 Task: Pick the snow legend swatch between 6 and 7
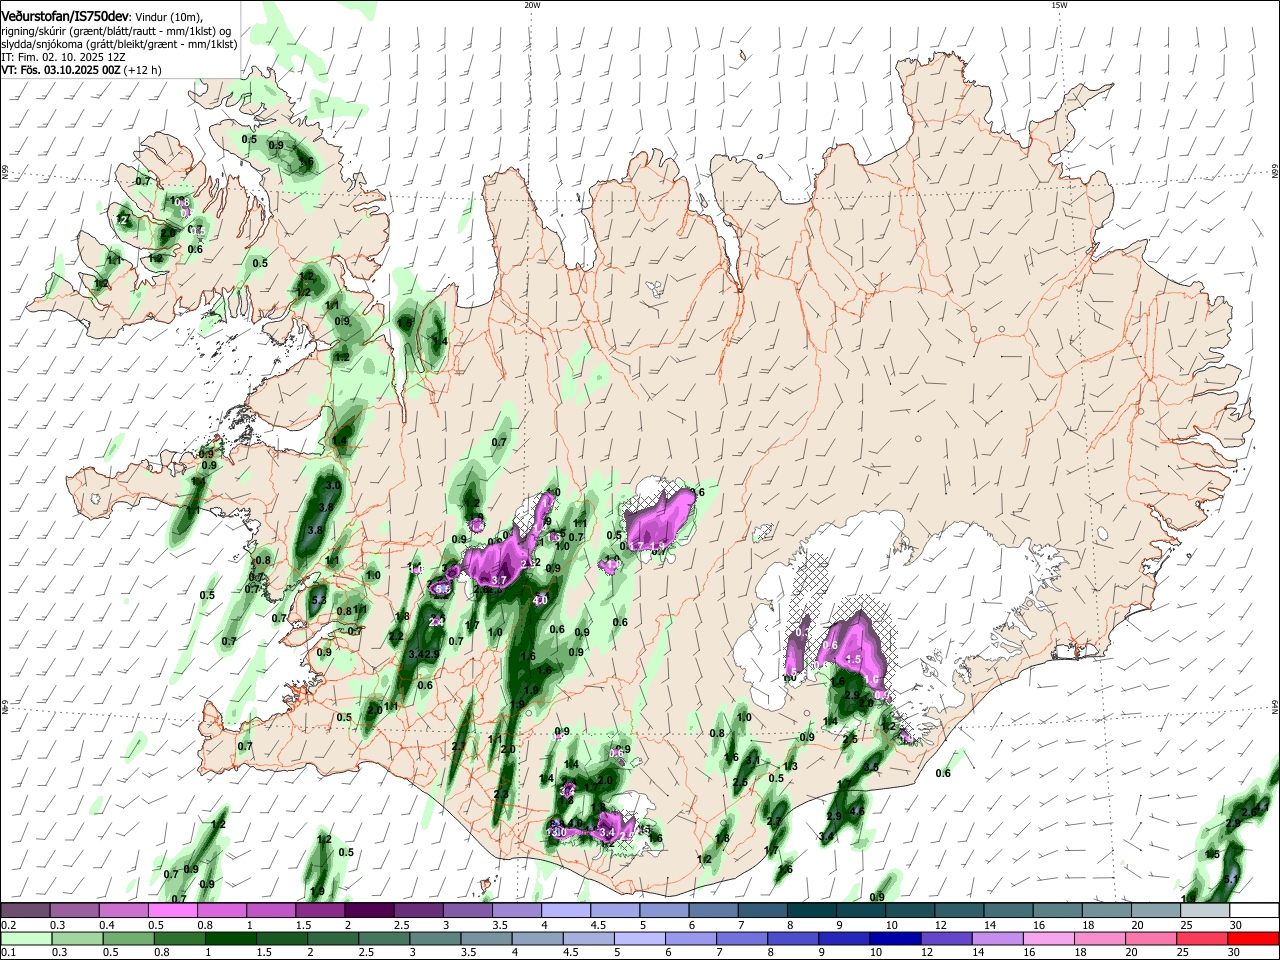713,910
